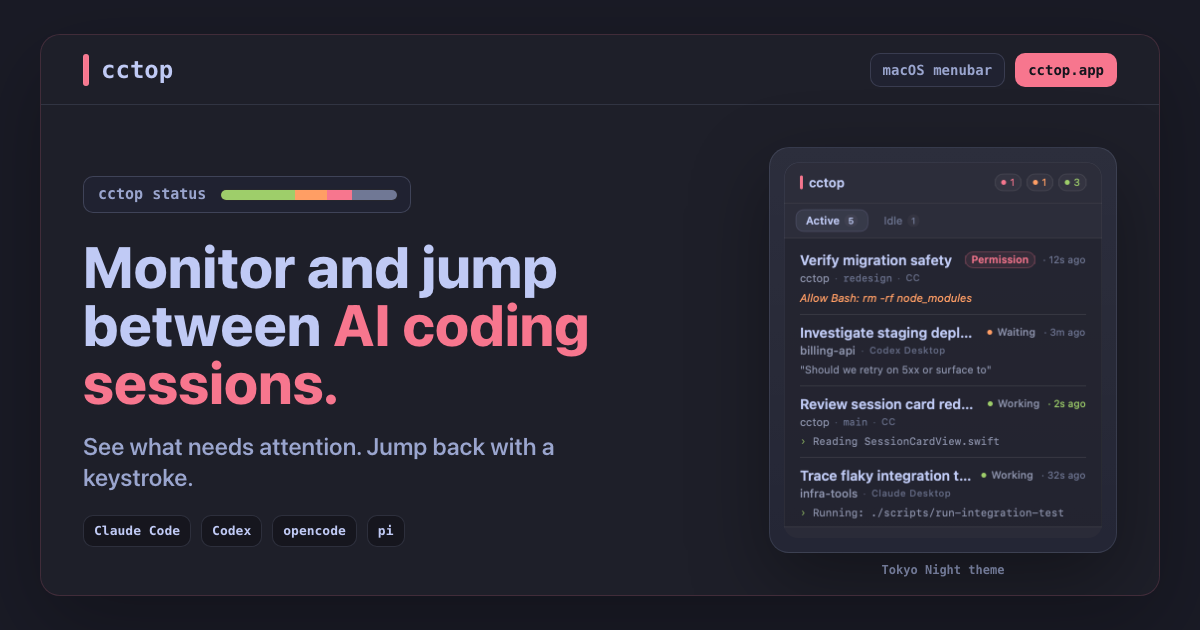The image size is (1200, 630).
Task: Open Review session card red... session
Action: 943,423
